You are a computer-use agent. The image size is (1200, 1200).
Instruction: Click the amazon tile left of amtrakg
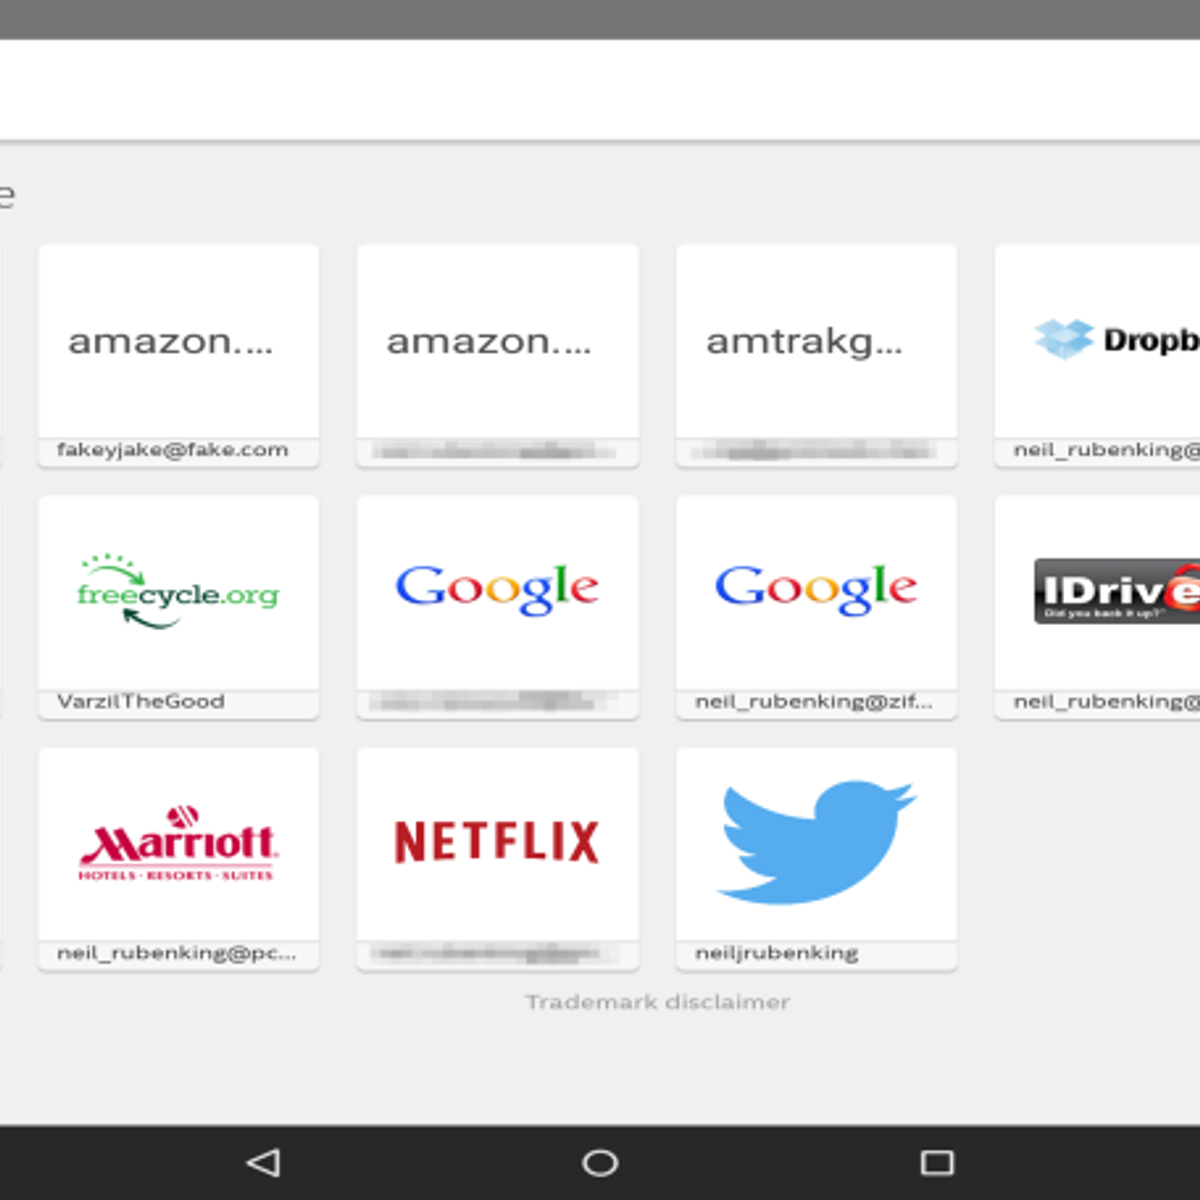tap(497, 341)
